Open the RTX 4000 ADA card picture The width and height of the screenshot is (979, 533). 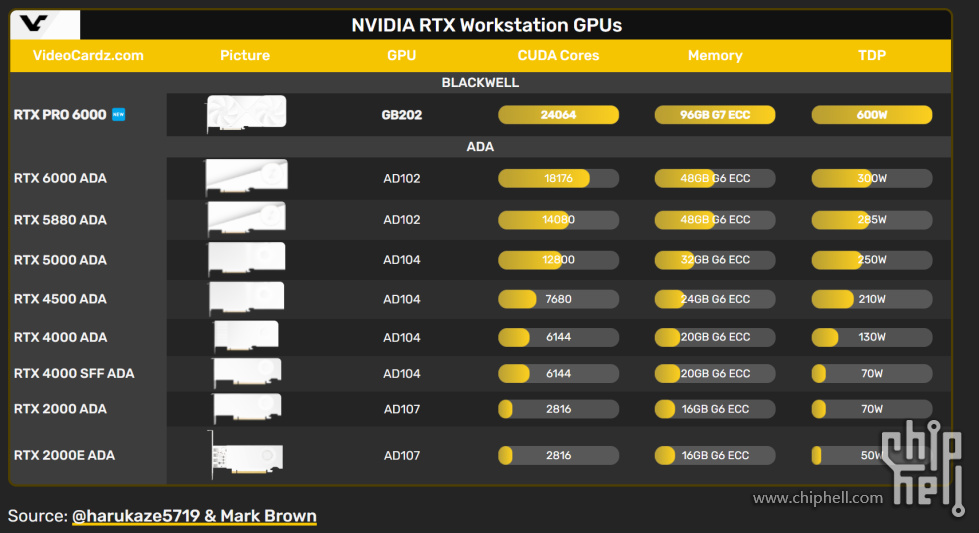coord(246,336)
